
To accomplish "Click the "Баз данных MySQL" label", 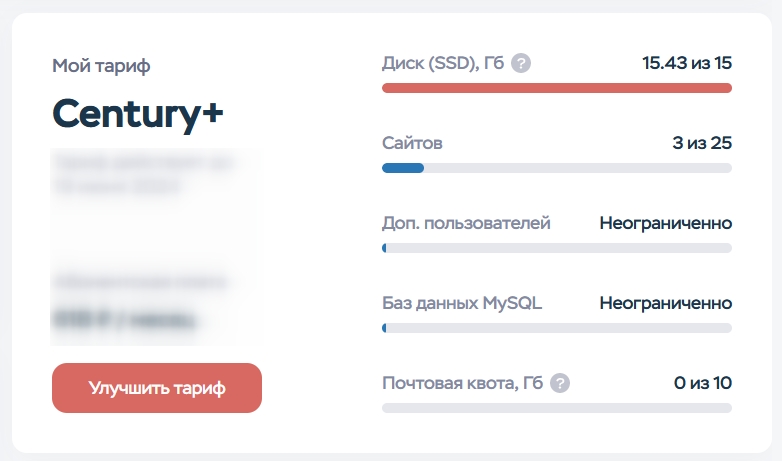I will [x=462, y=303].
